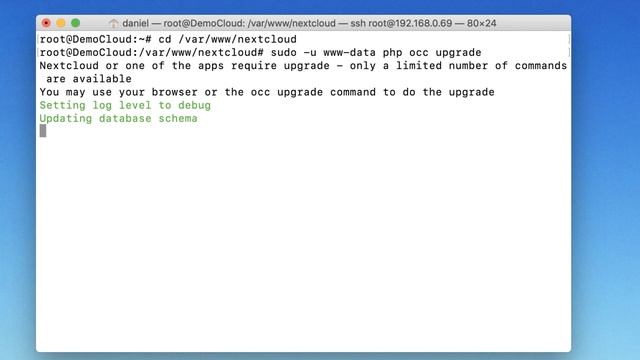This screenshot has height=360, width=640.
Task: Click the home folder icon in title bar
Action: coord(113,23)
